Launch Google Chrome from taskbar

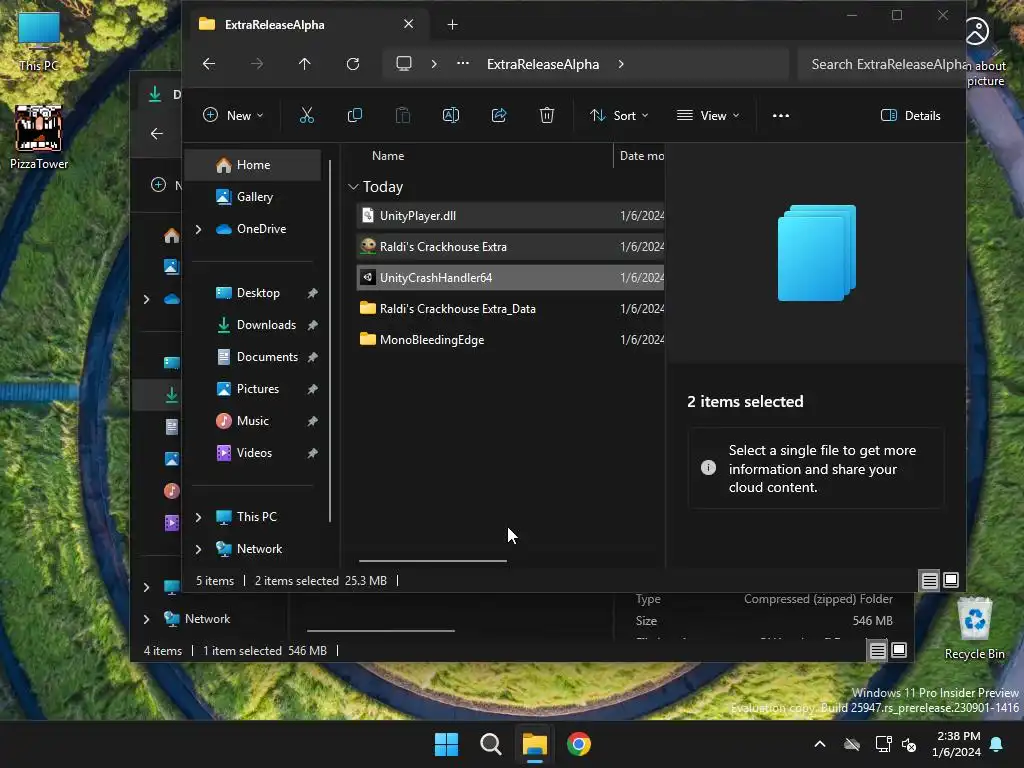click(579, 744)
